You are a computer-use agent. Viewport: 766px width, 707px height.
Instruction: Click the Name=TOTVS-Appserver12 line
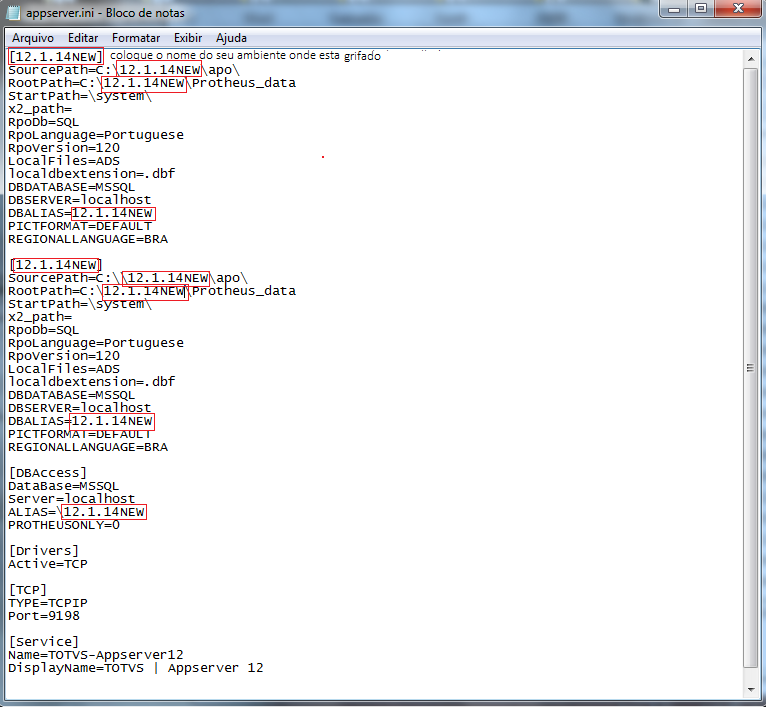tap(96, 655)
